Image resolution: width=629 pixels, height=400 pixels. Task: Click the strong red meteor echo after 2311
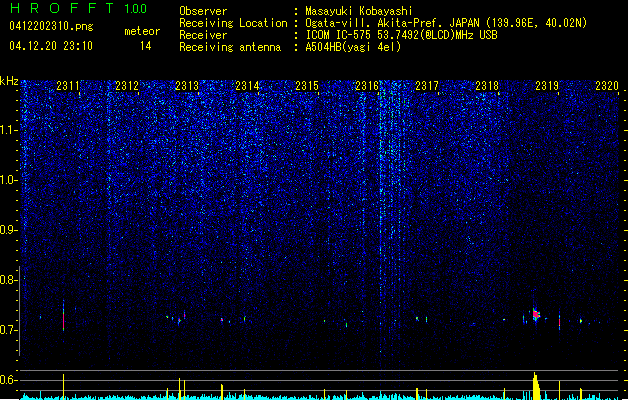pos(63,320)
